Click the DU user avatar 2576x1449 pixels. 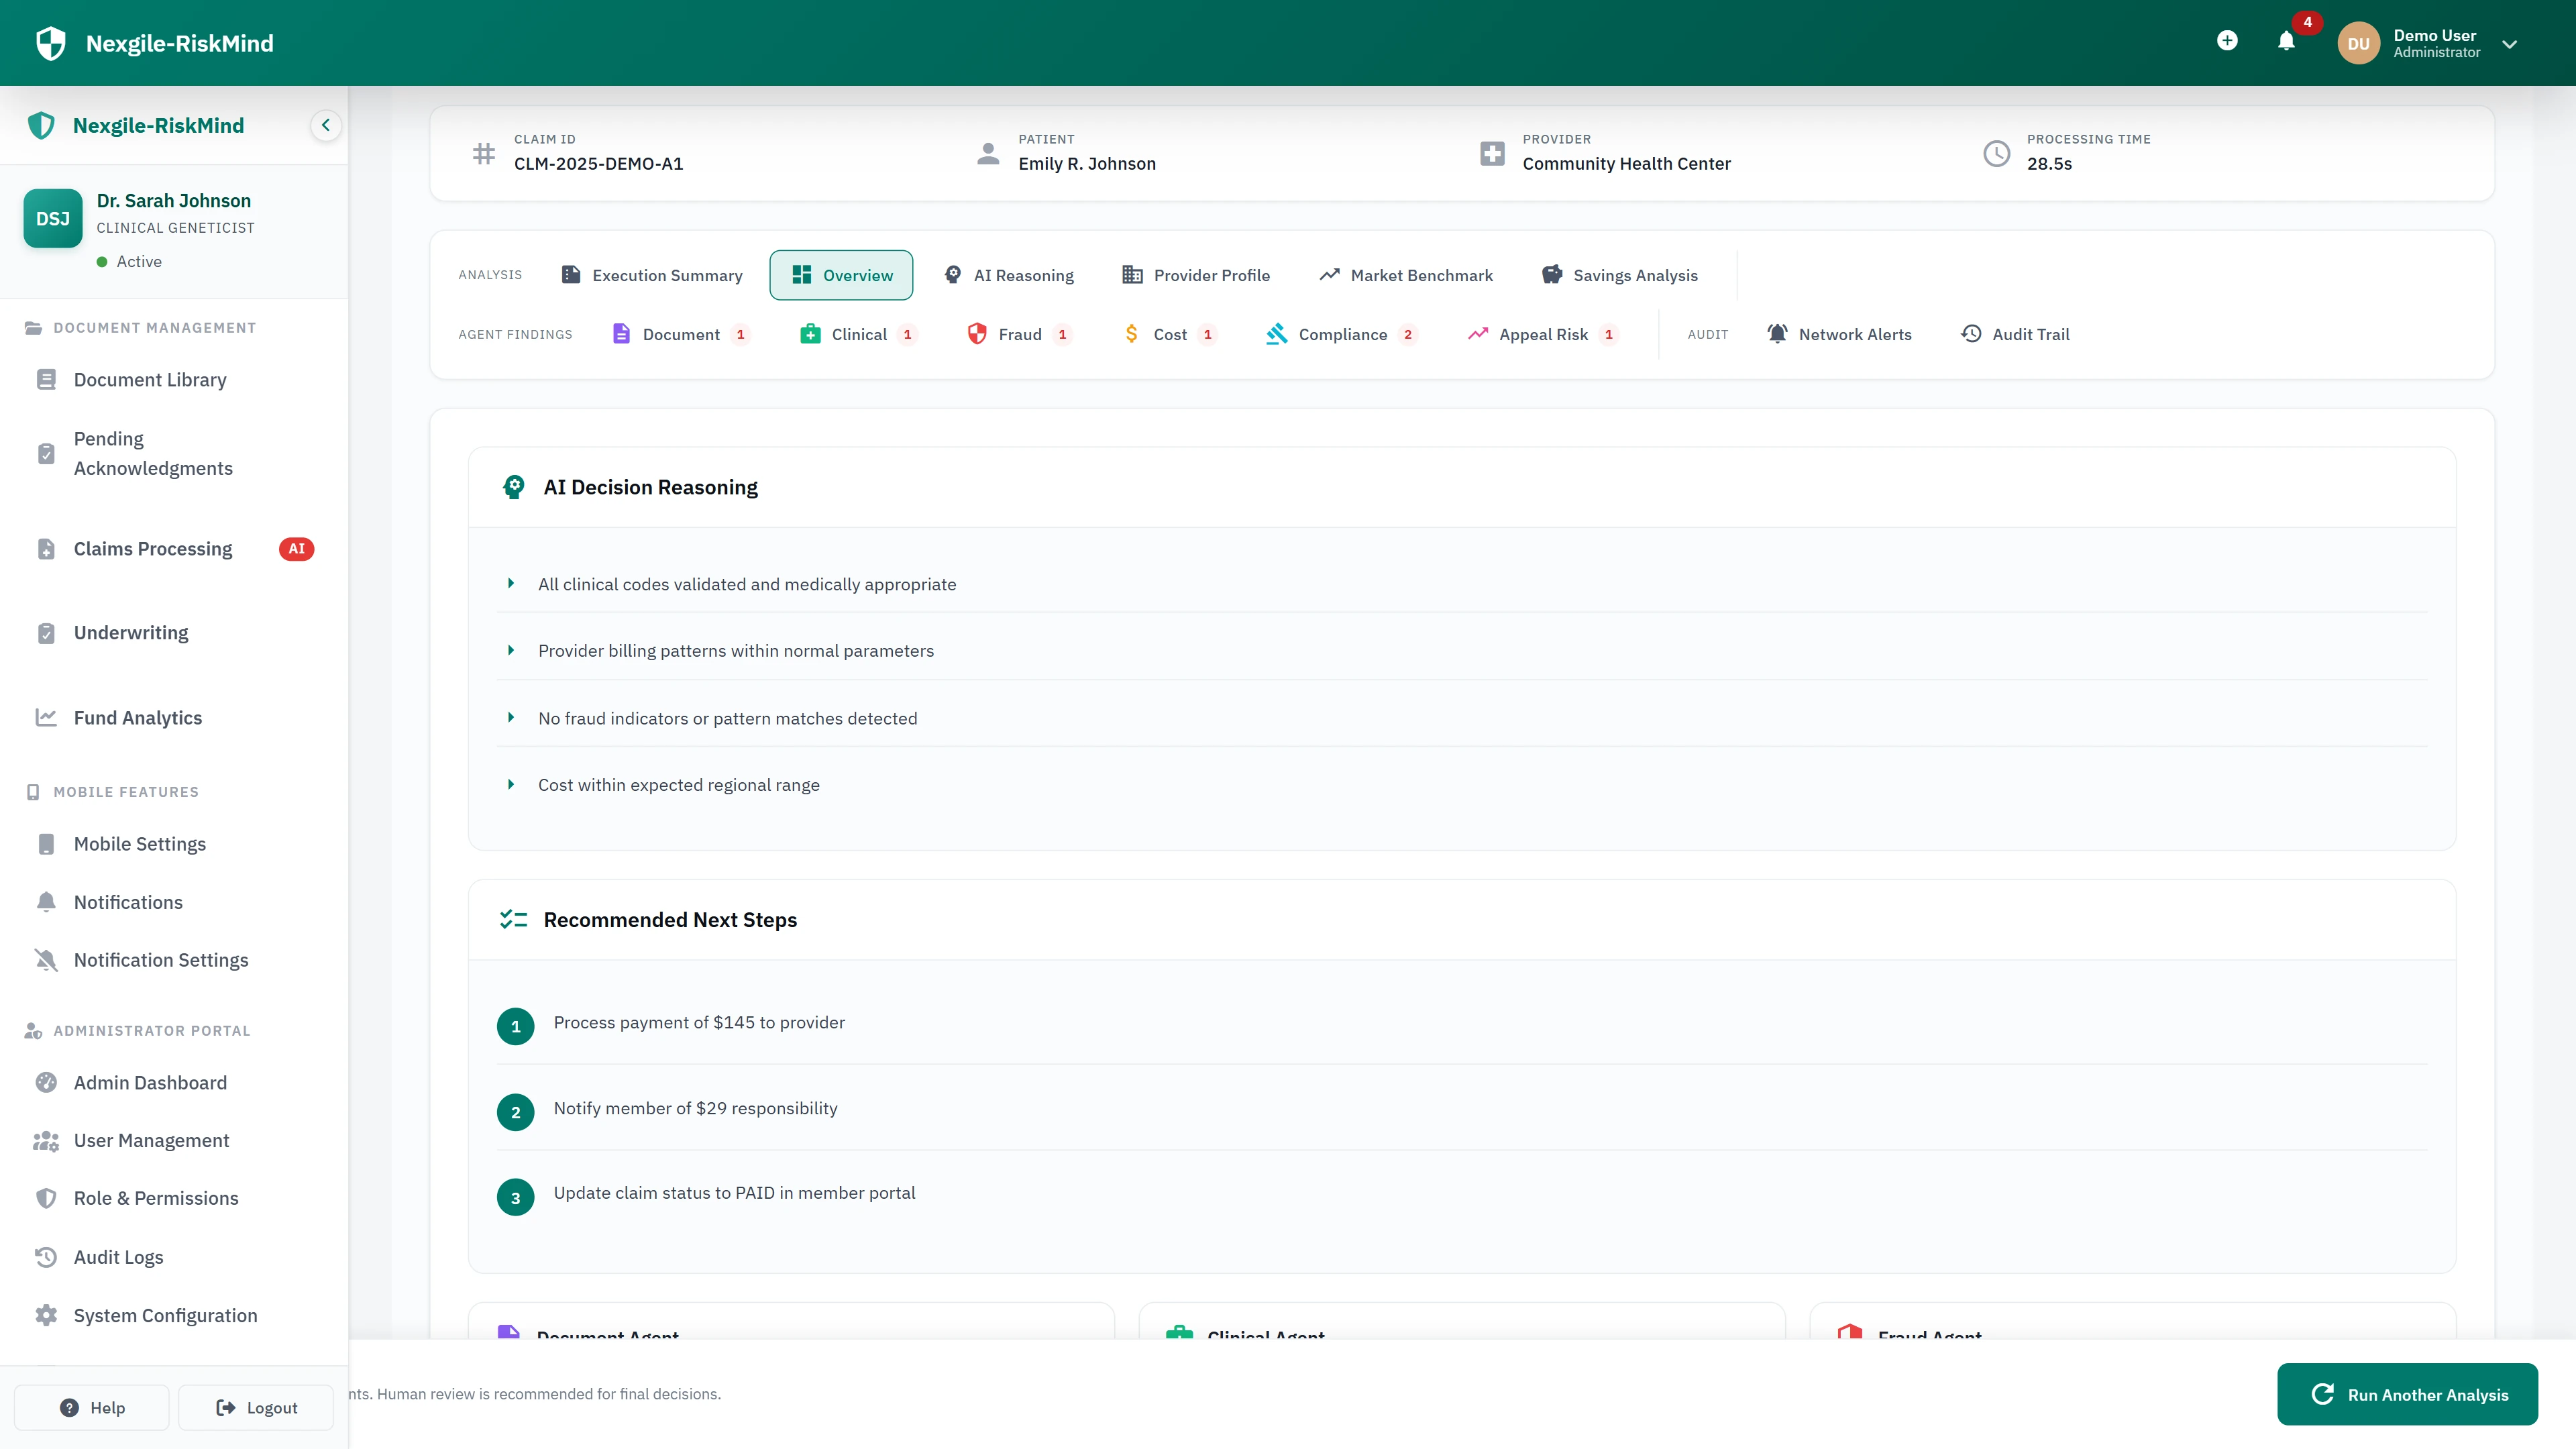[x=2358, y=42]
